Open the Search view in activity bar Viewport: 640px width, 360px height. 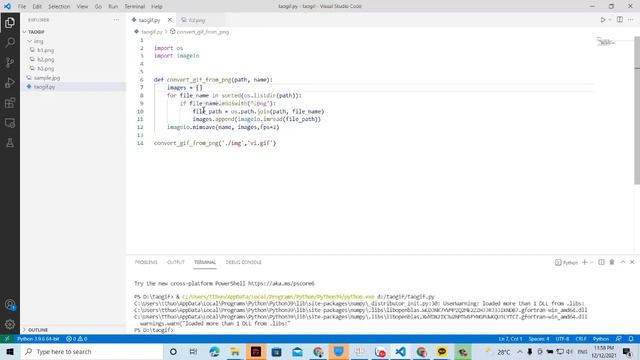point(10,42)
